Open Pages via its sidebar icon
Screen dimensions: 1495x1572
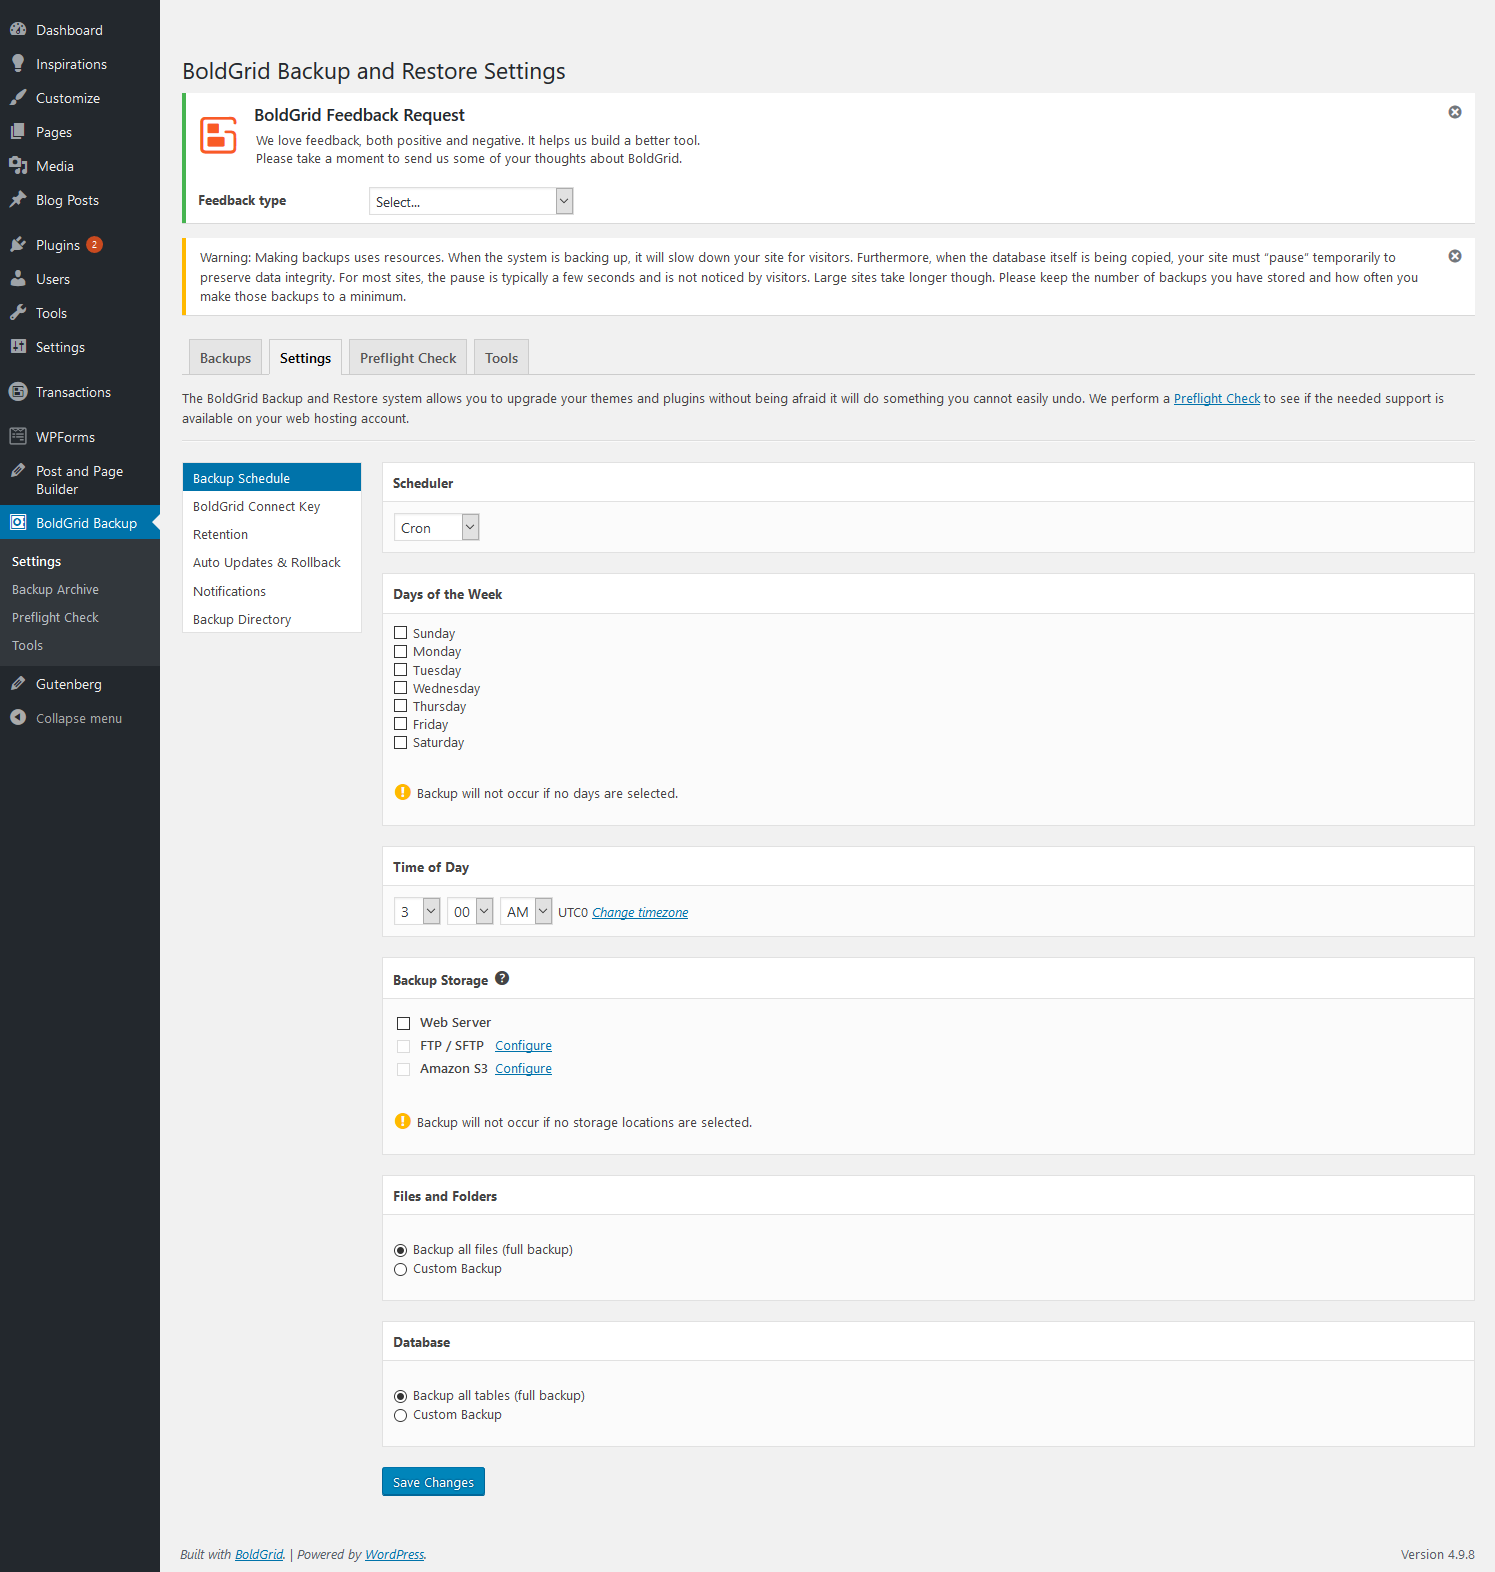pos(18,132)
